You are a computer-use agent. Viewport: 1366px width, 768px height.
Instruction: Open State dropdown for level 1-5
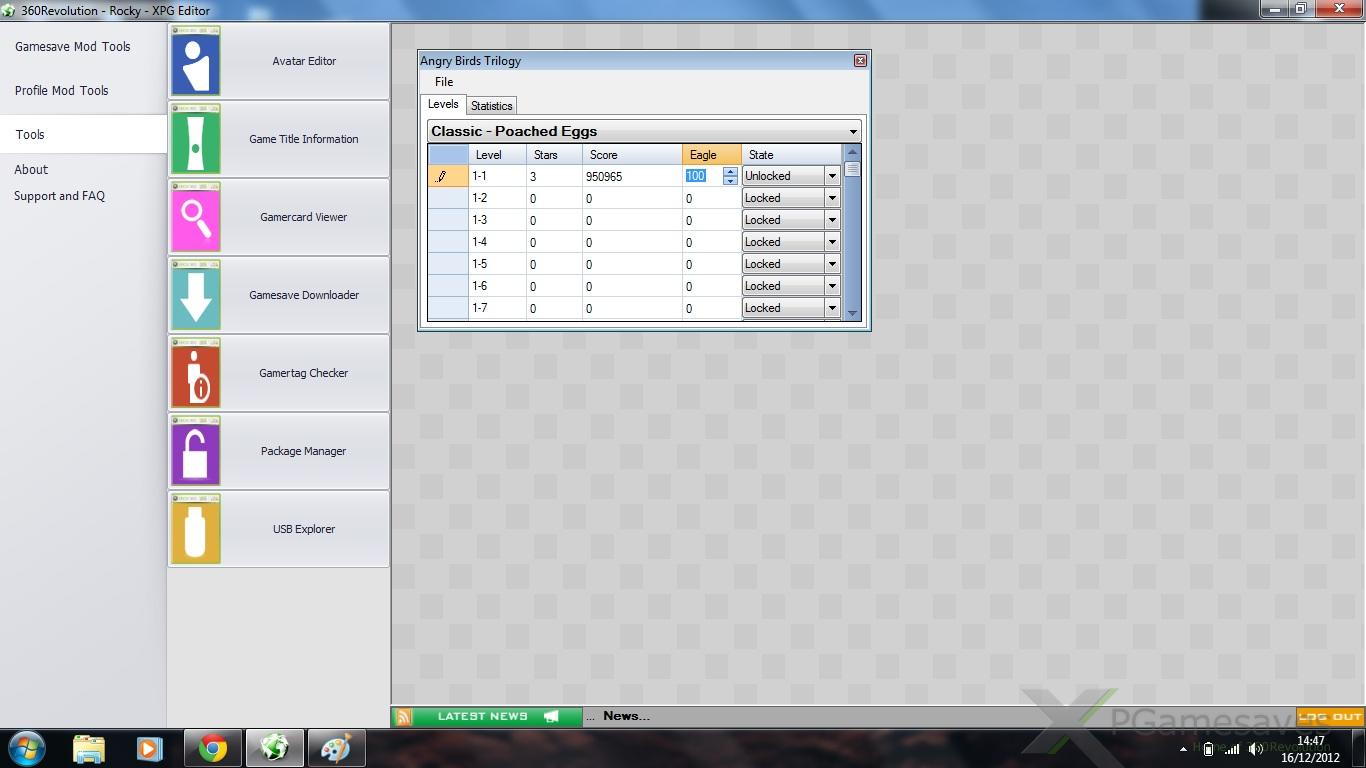pyautogui.click(x=831, y=264)
